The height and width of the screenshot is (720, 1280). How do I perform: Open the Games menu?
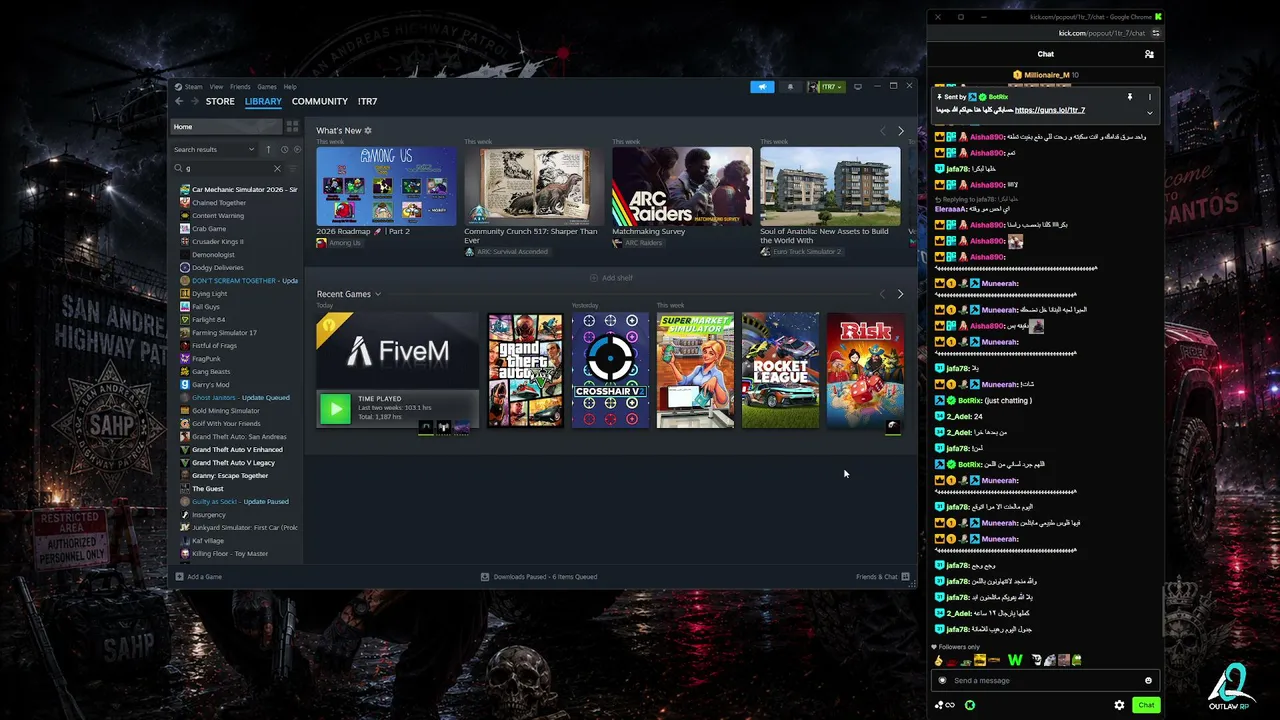pyautogui.click(x=267, y=87)
